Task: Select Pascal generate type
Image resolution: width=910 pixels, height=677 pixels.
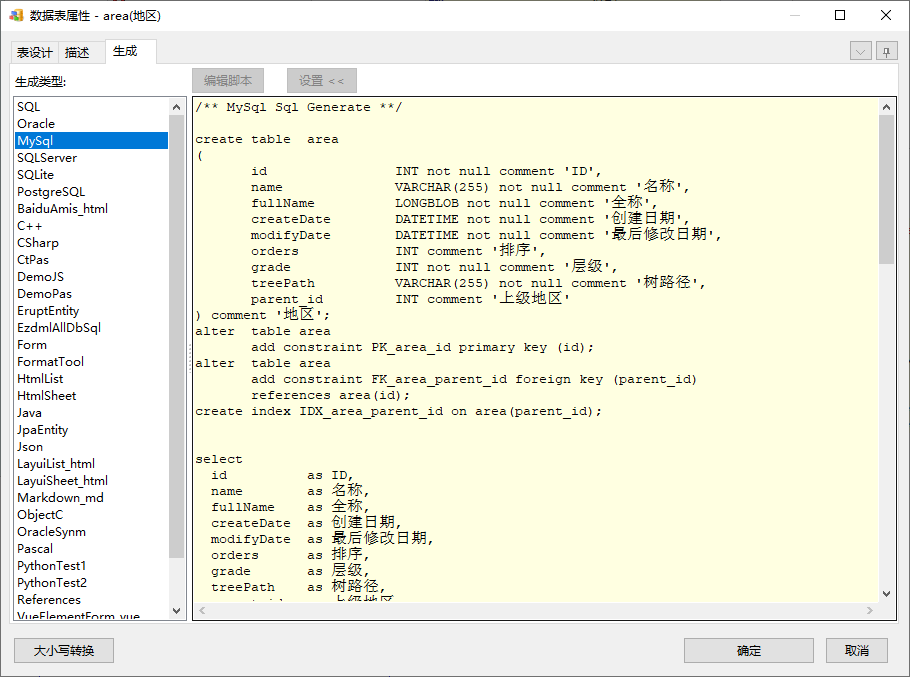Action: tap(91, 548)
